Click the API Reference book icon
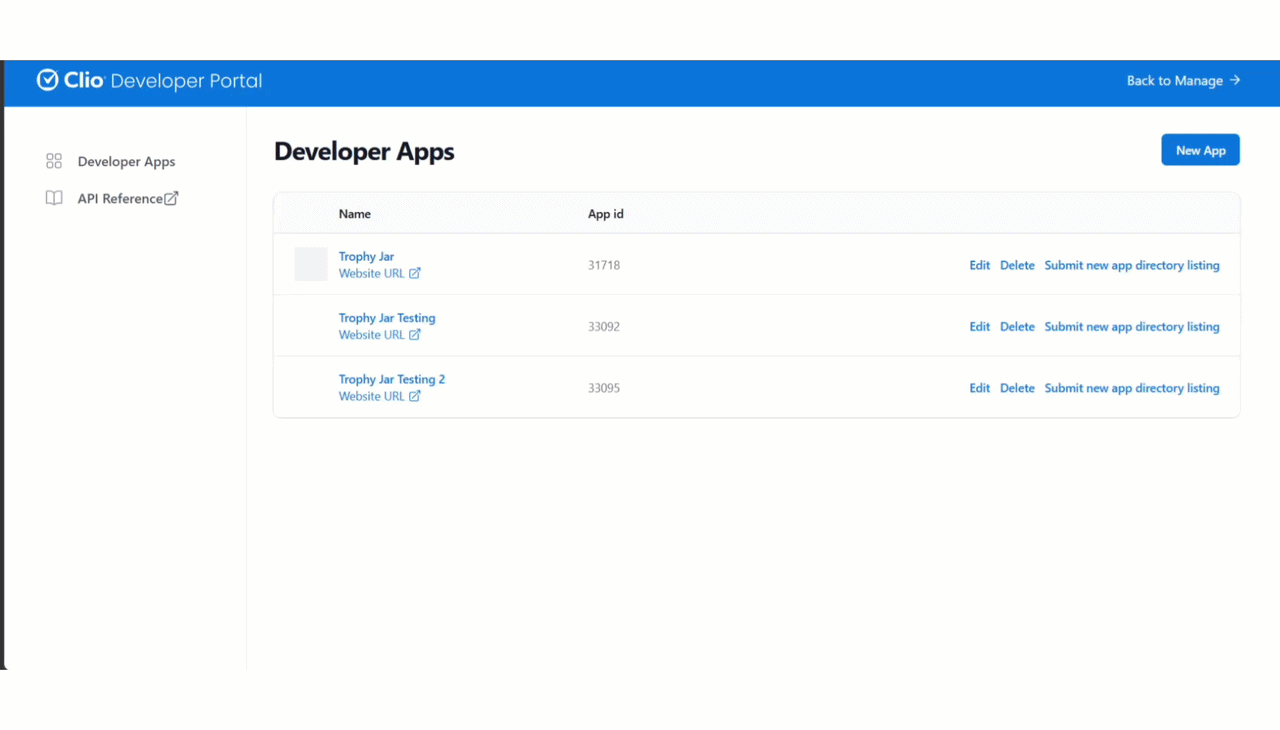The width and height of the screenshot is (1280, 730). [x=54, y=198]
